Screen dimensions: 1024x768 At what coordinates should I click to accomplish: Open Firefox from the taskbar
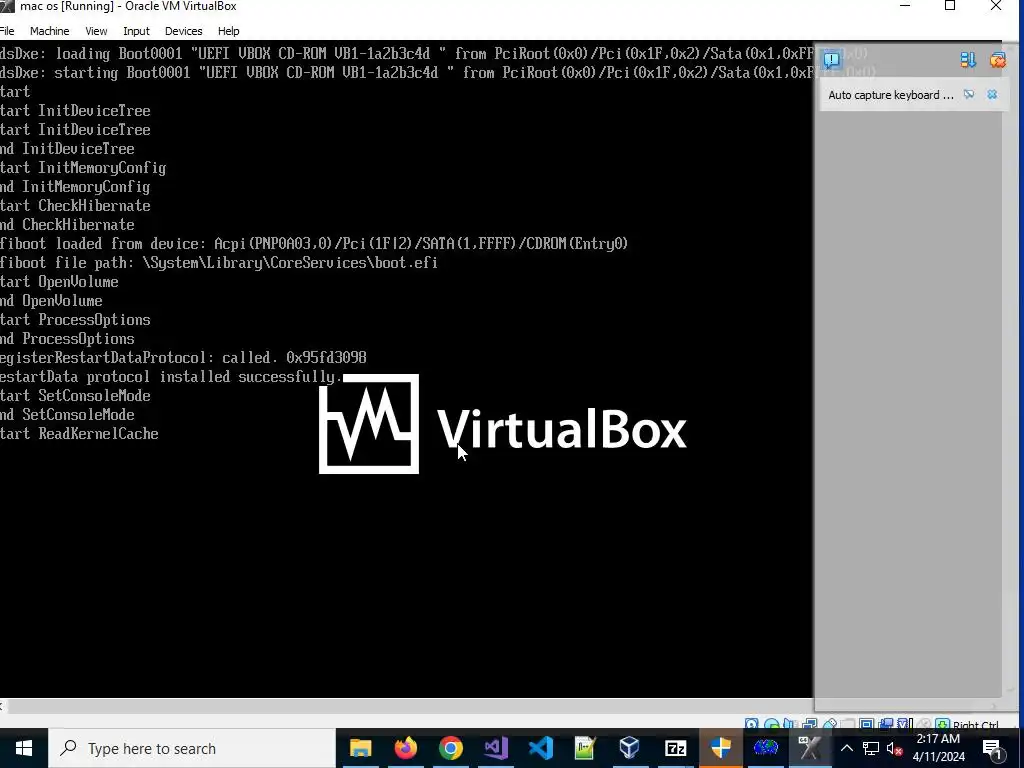(x=406, y=748)
